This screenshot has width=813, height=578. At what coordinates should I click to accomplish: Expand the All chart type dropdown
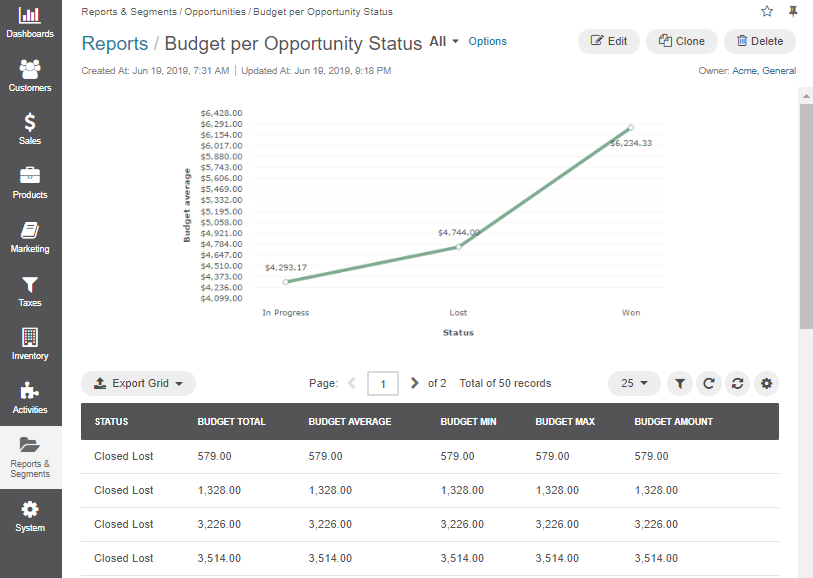pos(444,41)
